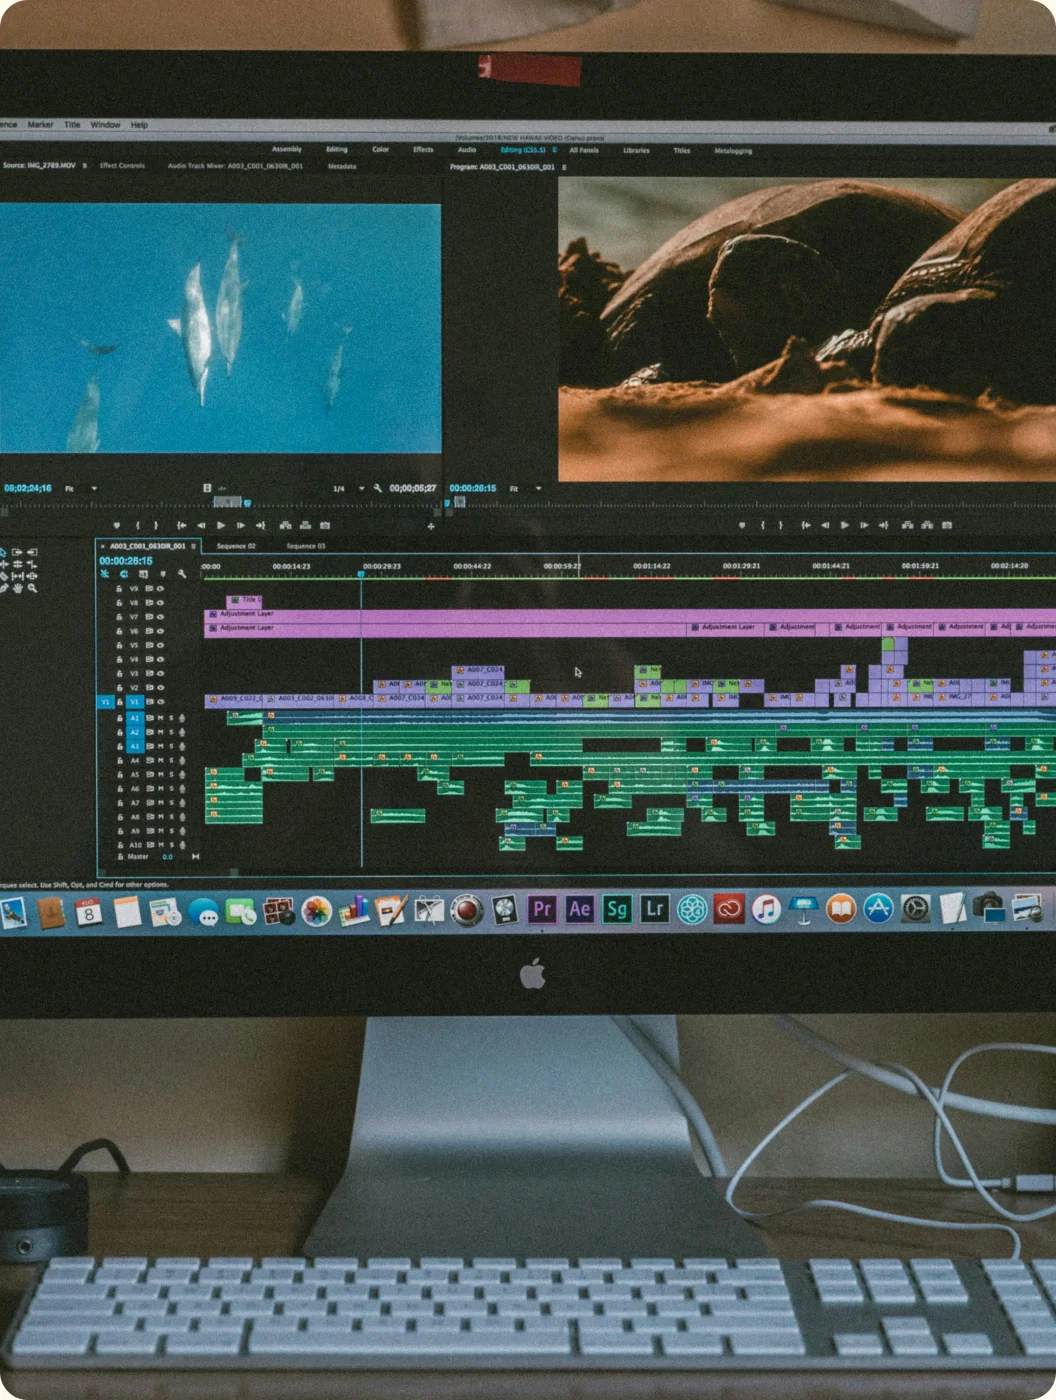Open Source monitor settings wrench
This screenshot has height=1400, width=1056.
(377, 488)
